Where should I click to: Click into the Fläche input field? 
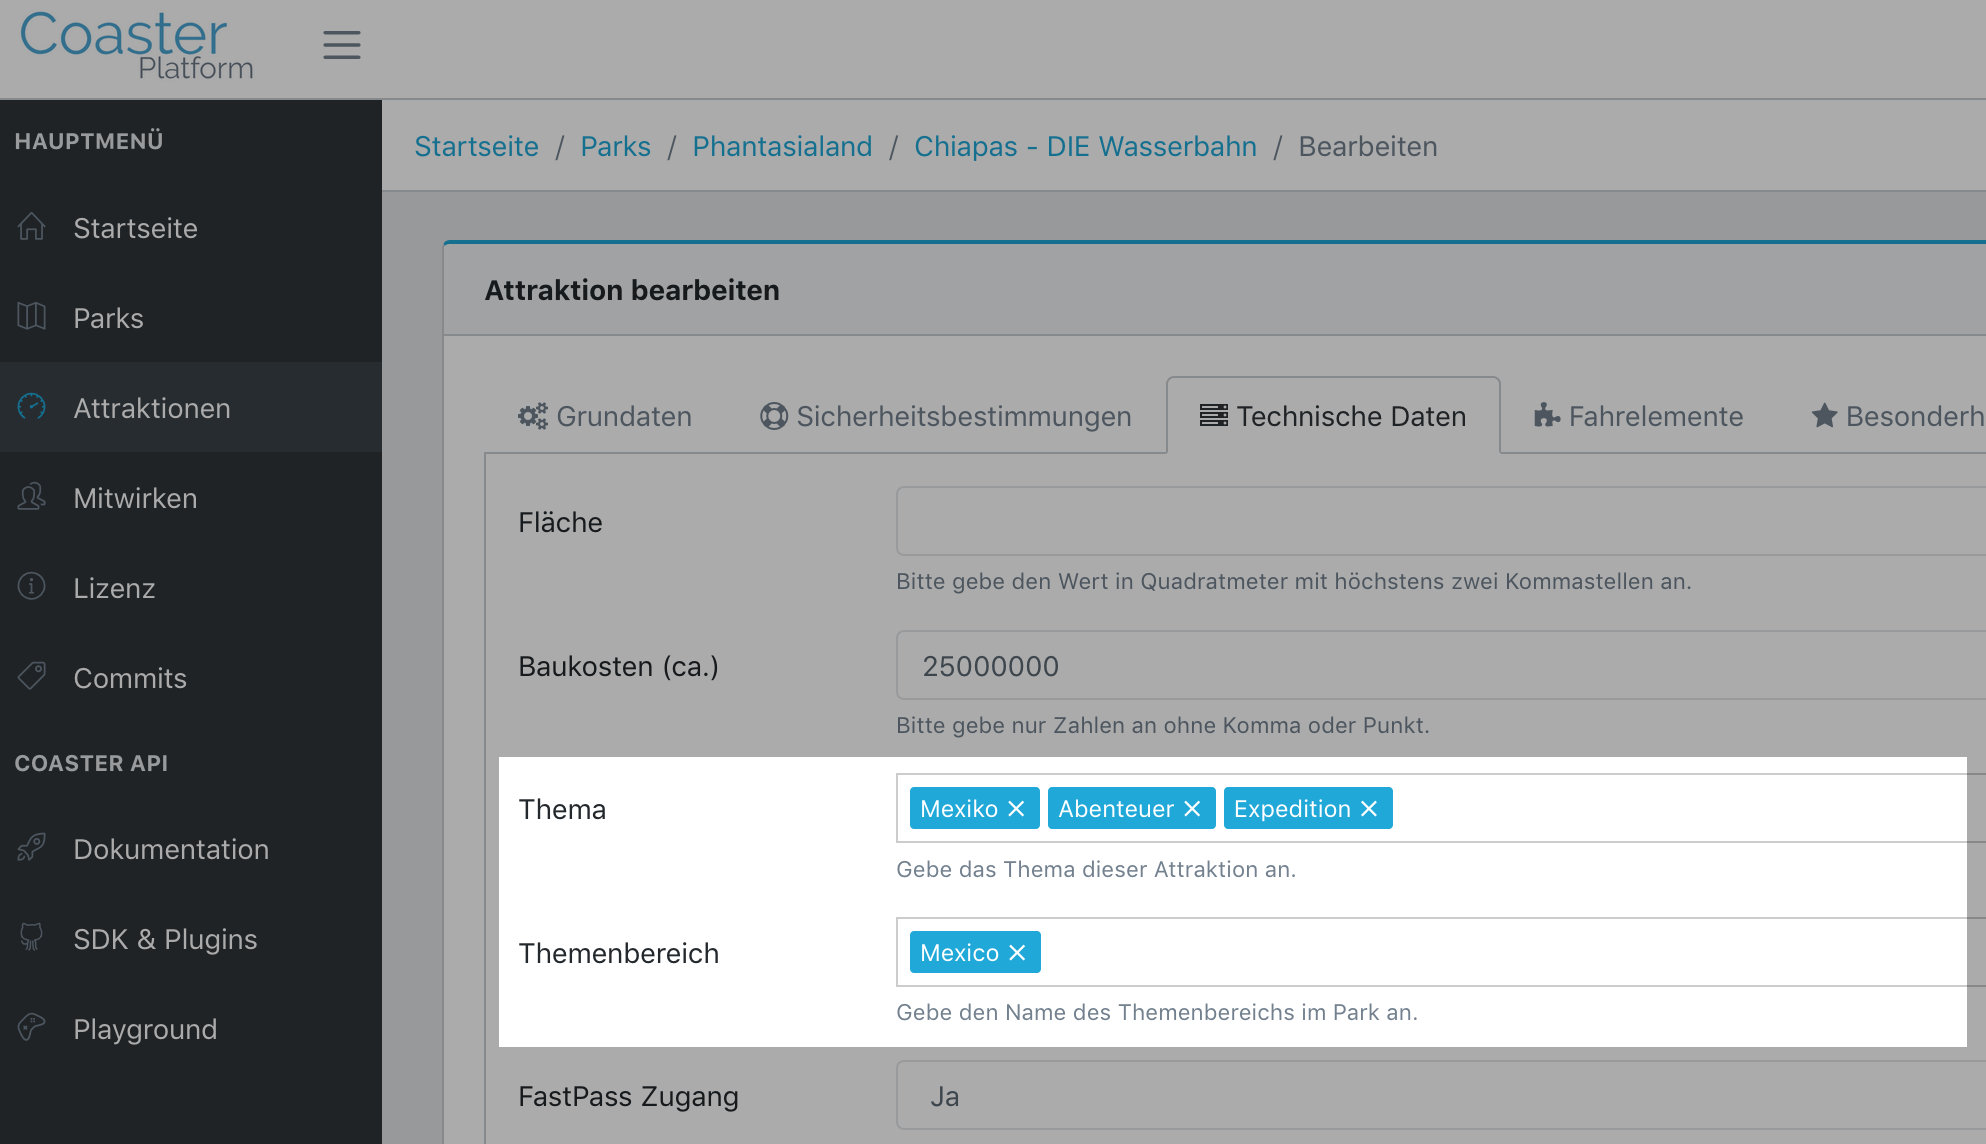coord(1441,521)
